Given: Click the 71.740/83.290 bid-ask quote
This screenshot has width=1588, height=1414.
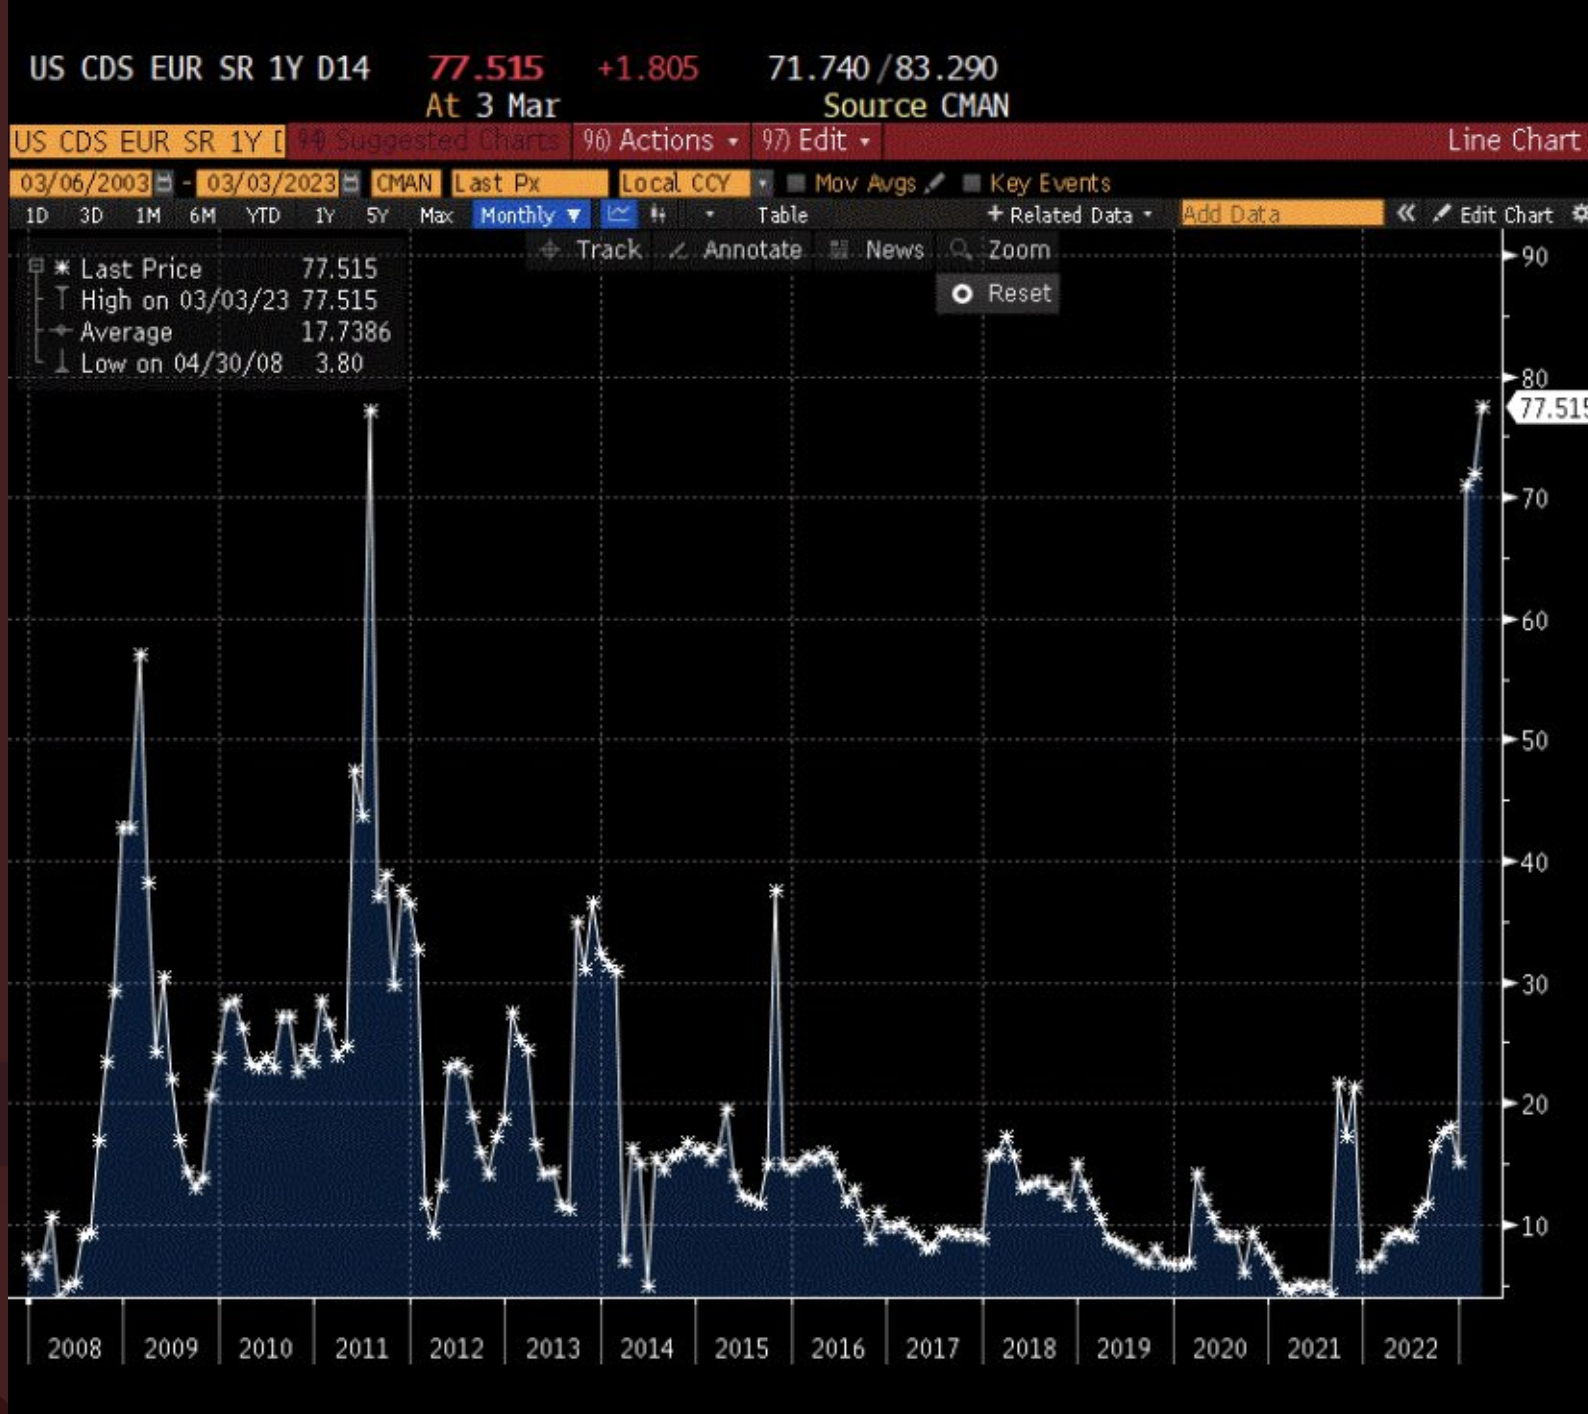Looking at the screenshot, I should (883, 68).
